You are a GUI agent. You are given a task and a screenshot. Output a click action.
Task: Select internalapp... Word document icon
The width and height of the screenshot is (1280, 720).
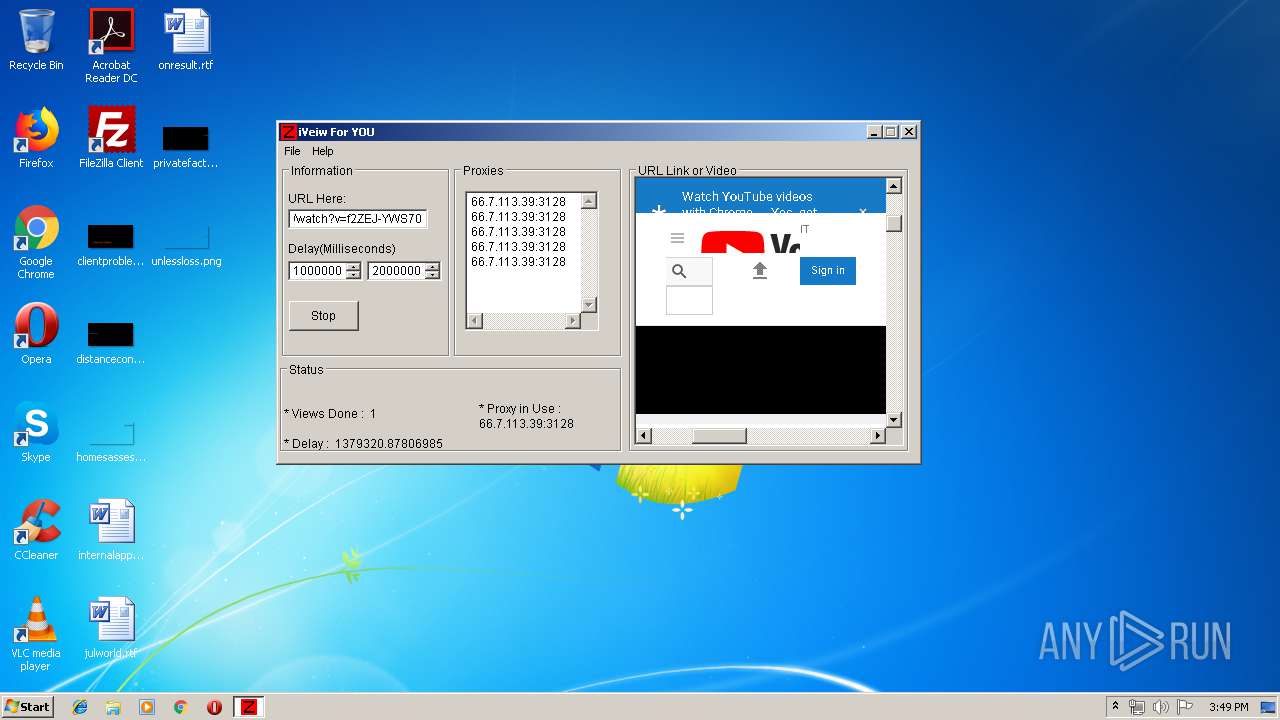click(x=111, y=530)
